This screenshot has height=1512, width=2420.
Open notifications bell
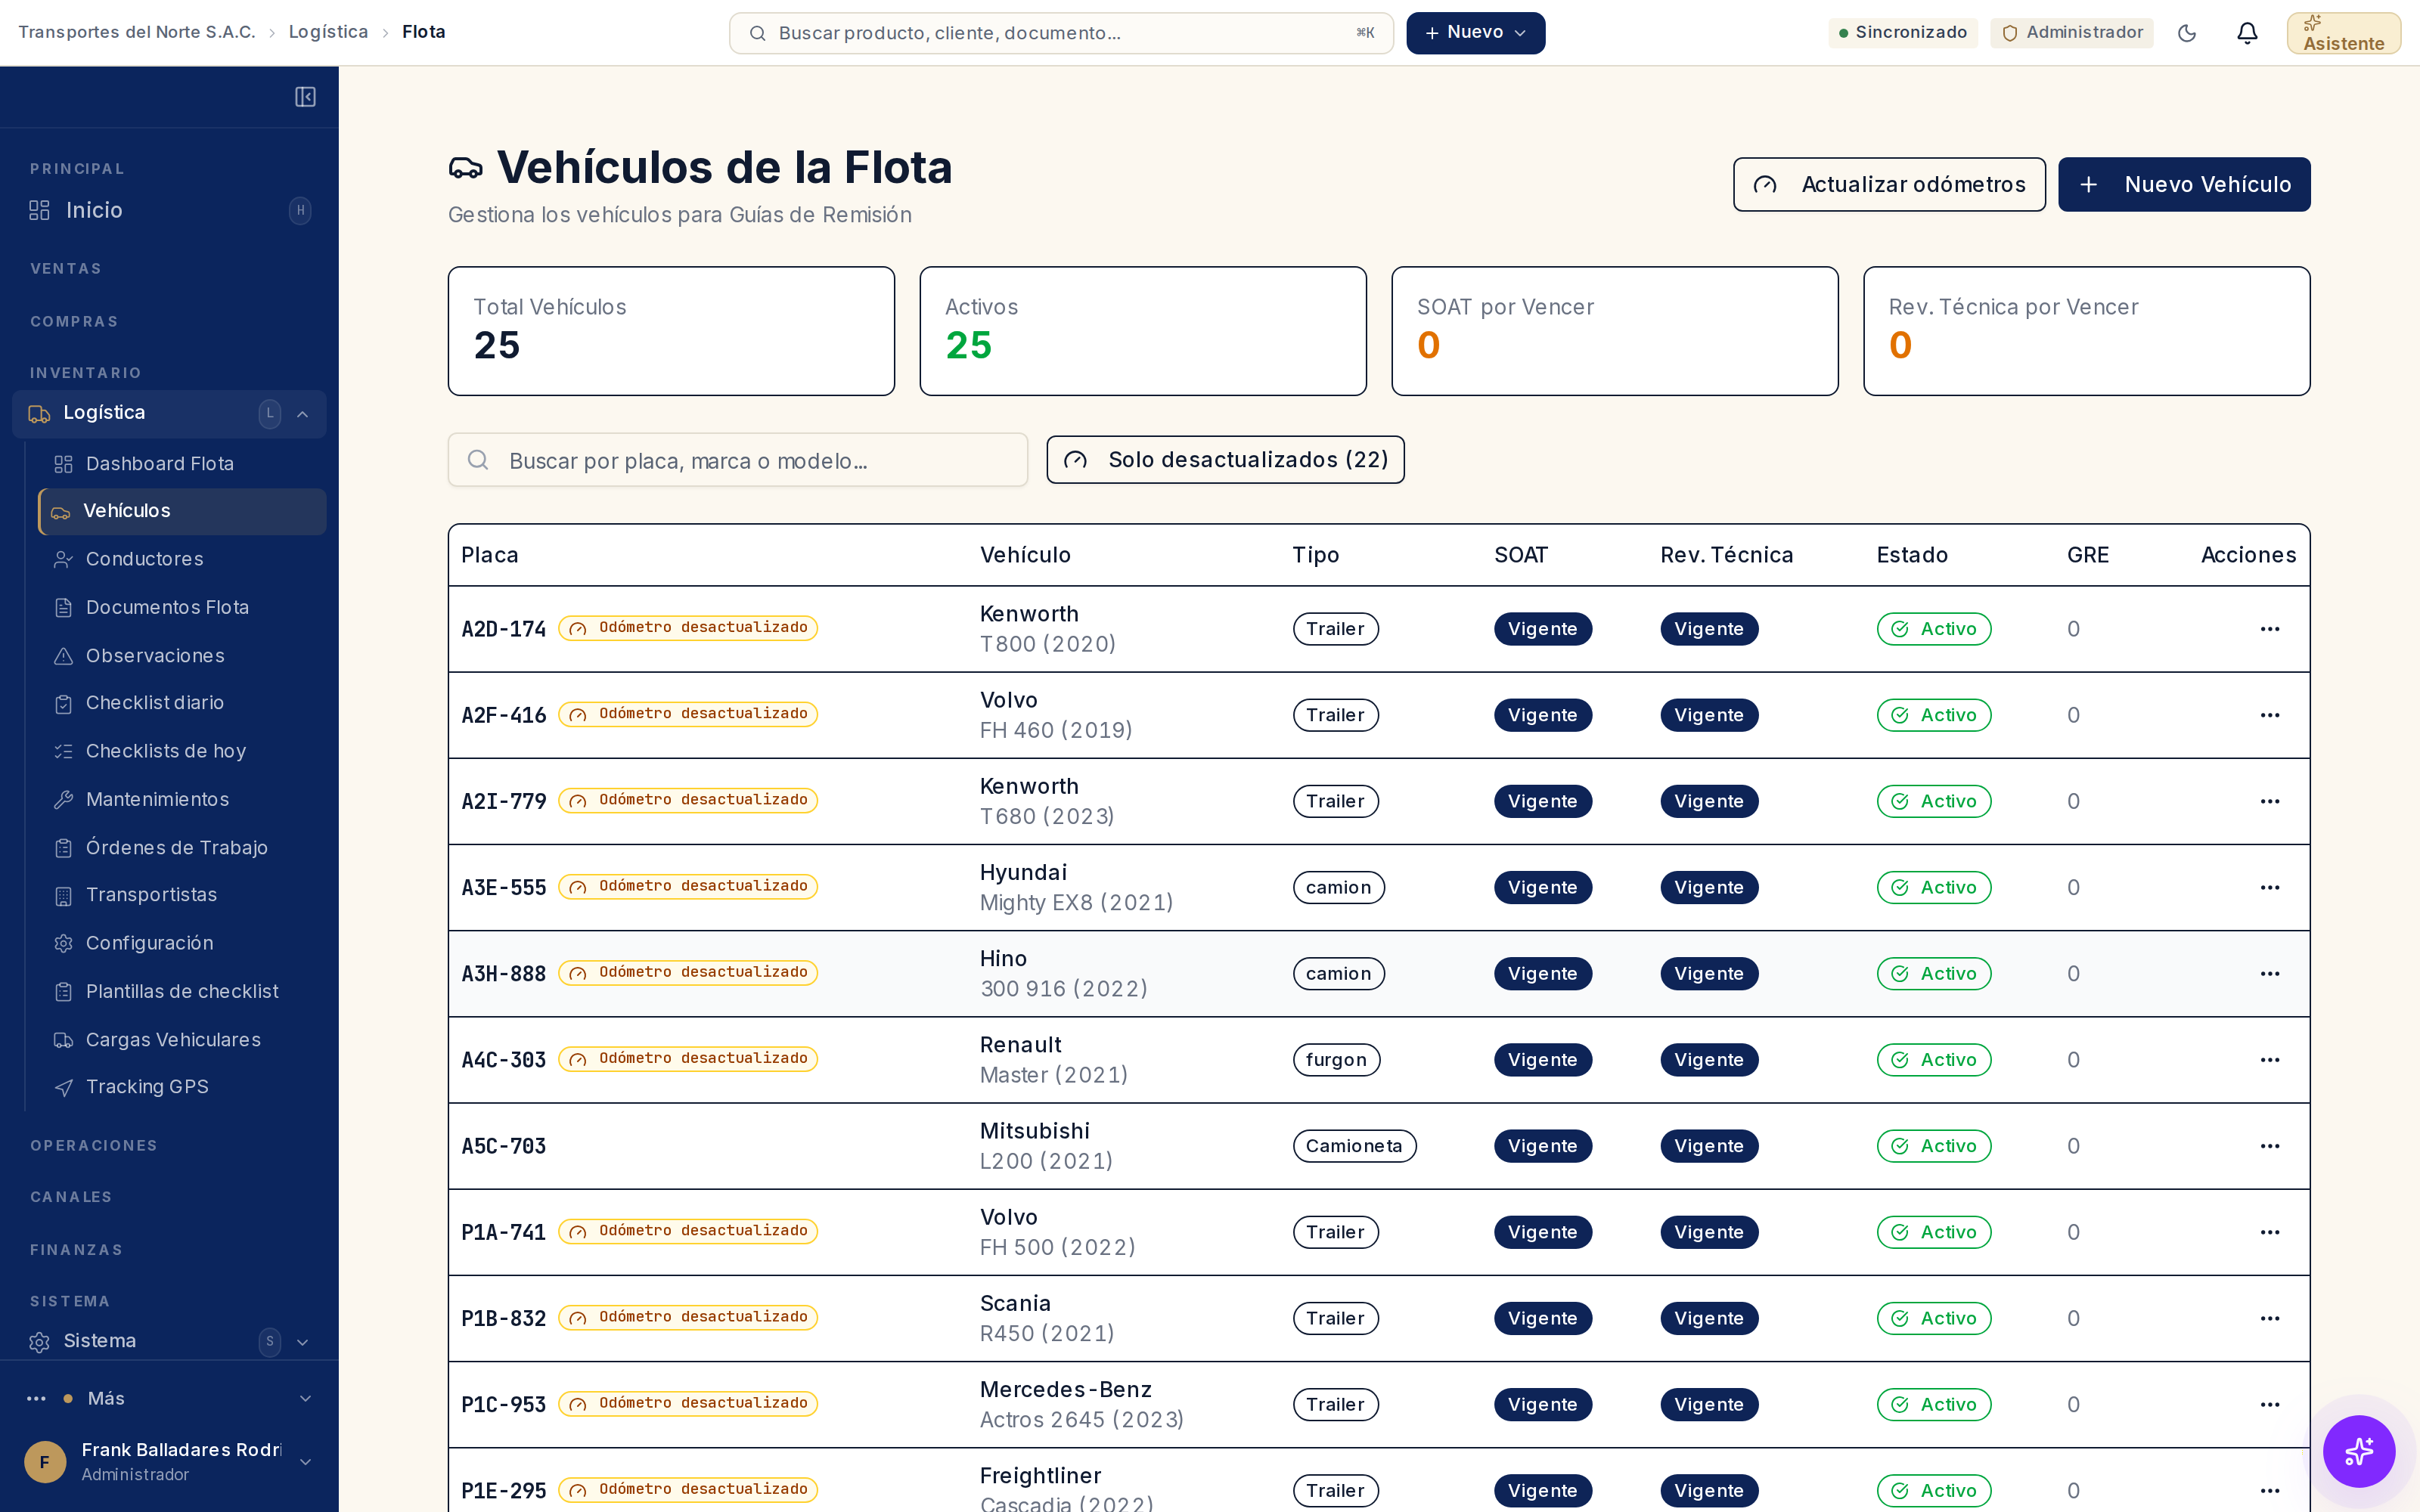click(2247, 33)
